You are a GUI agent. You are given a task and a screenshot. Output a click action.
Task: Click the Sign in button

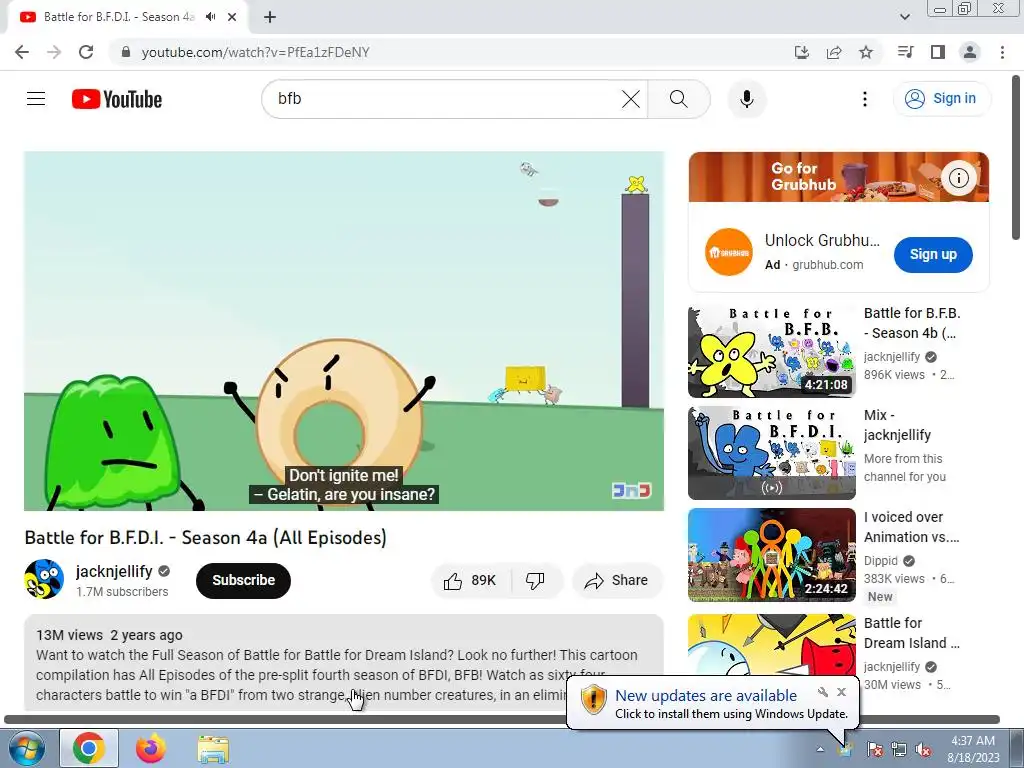click(x=941, y=99)
